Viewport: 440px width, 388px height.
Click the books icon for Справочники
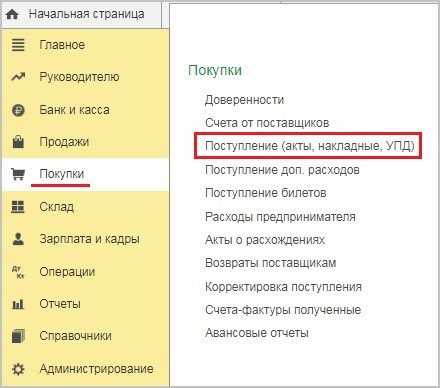click(18, 336)
